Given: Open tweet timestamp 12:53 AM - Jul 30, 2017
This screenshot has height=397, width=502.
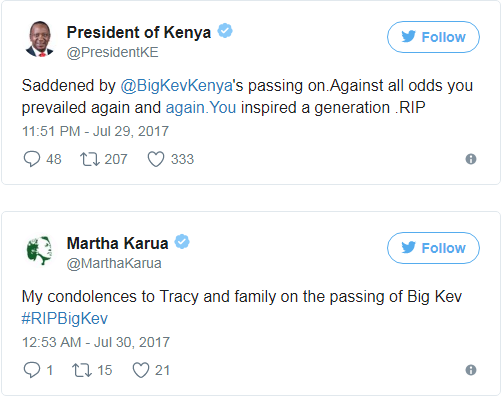Looking at the screenshot, I should (96, 342).
